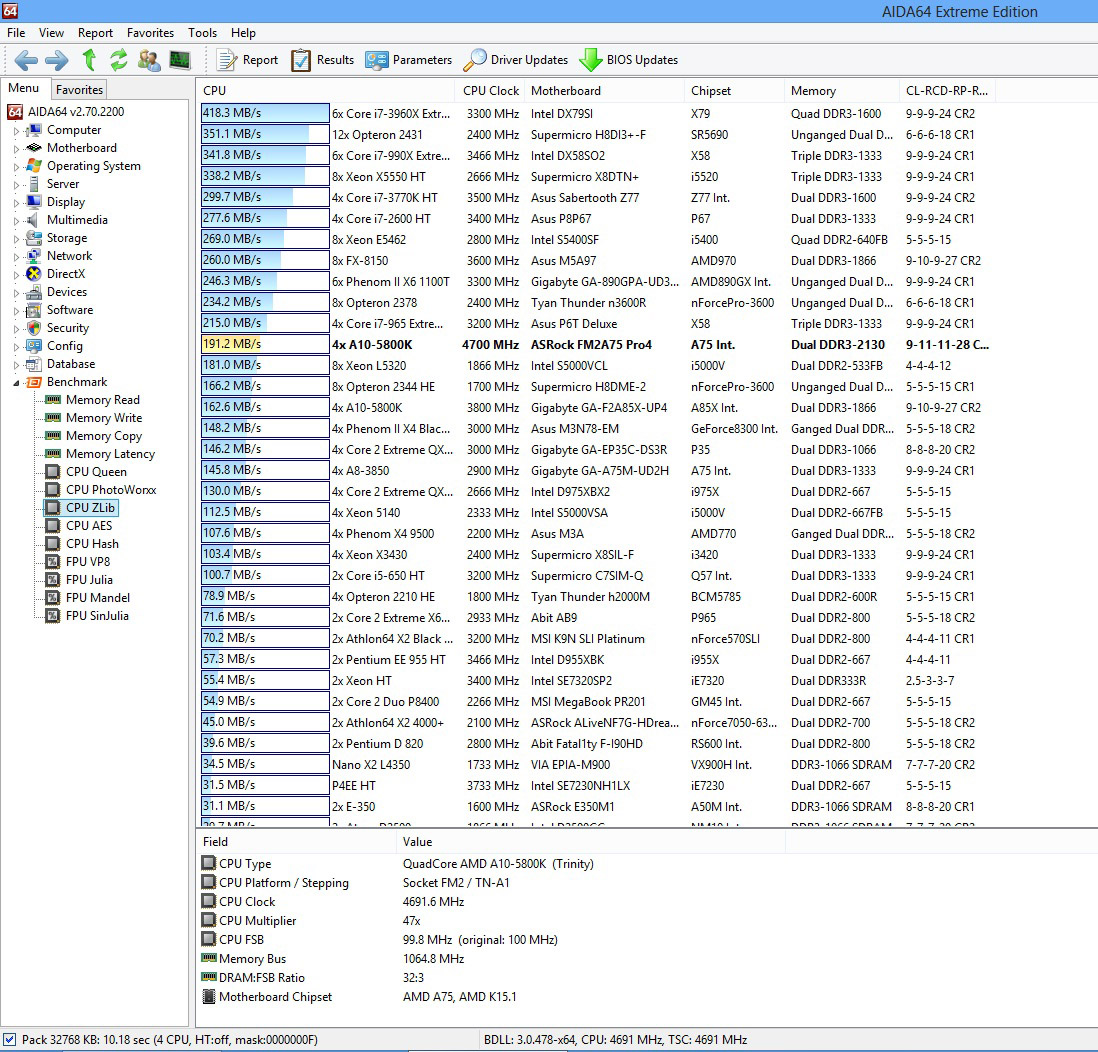Open the Tools menu
1098x1052 pixels.
202,33
